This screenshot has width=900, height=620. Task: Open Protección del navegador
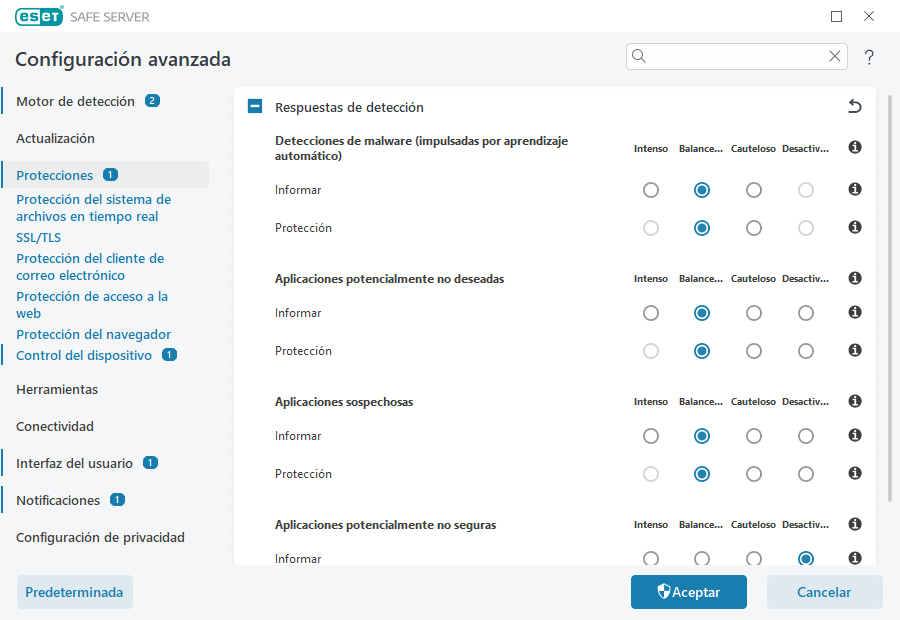point(94,334)
